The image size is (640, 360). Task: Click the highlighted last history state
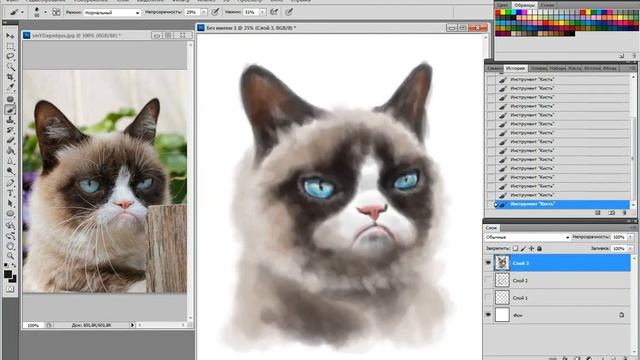(562, 204)
